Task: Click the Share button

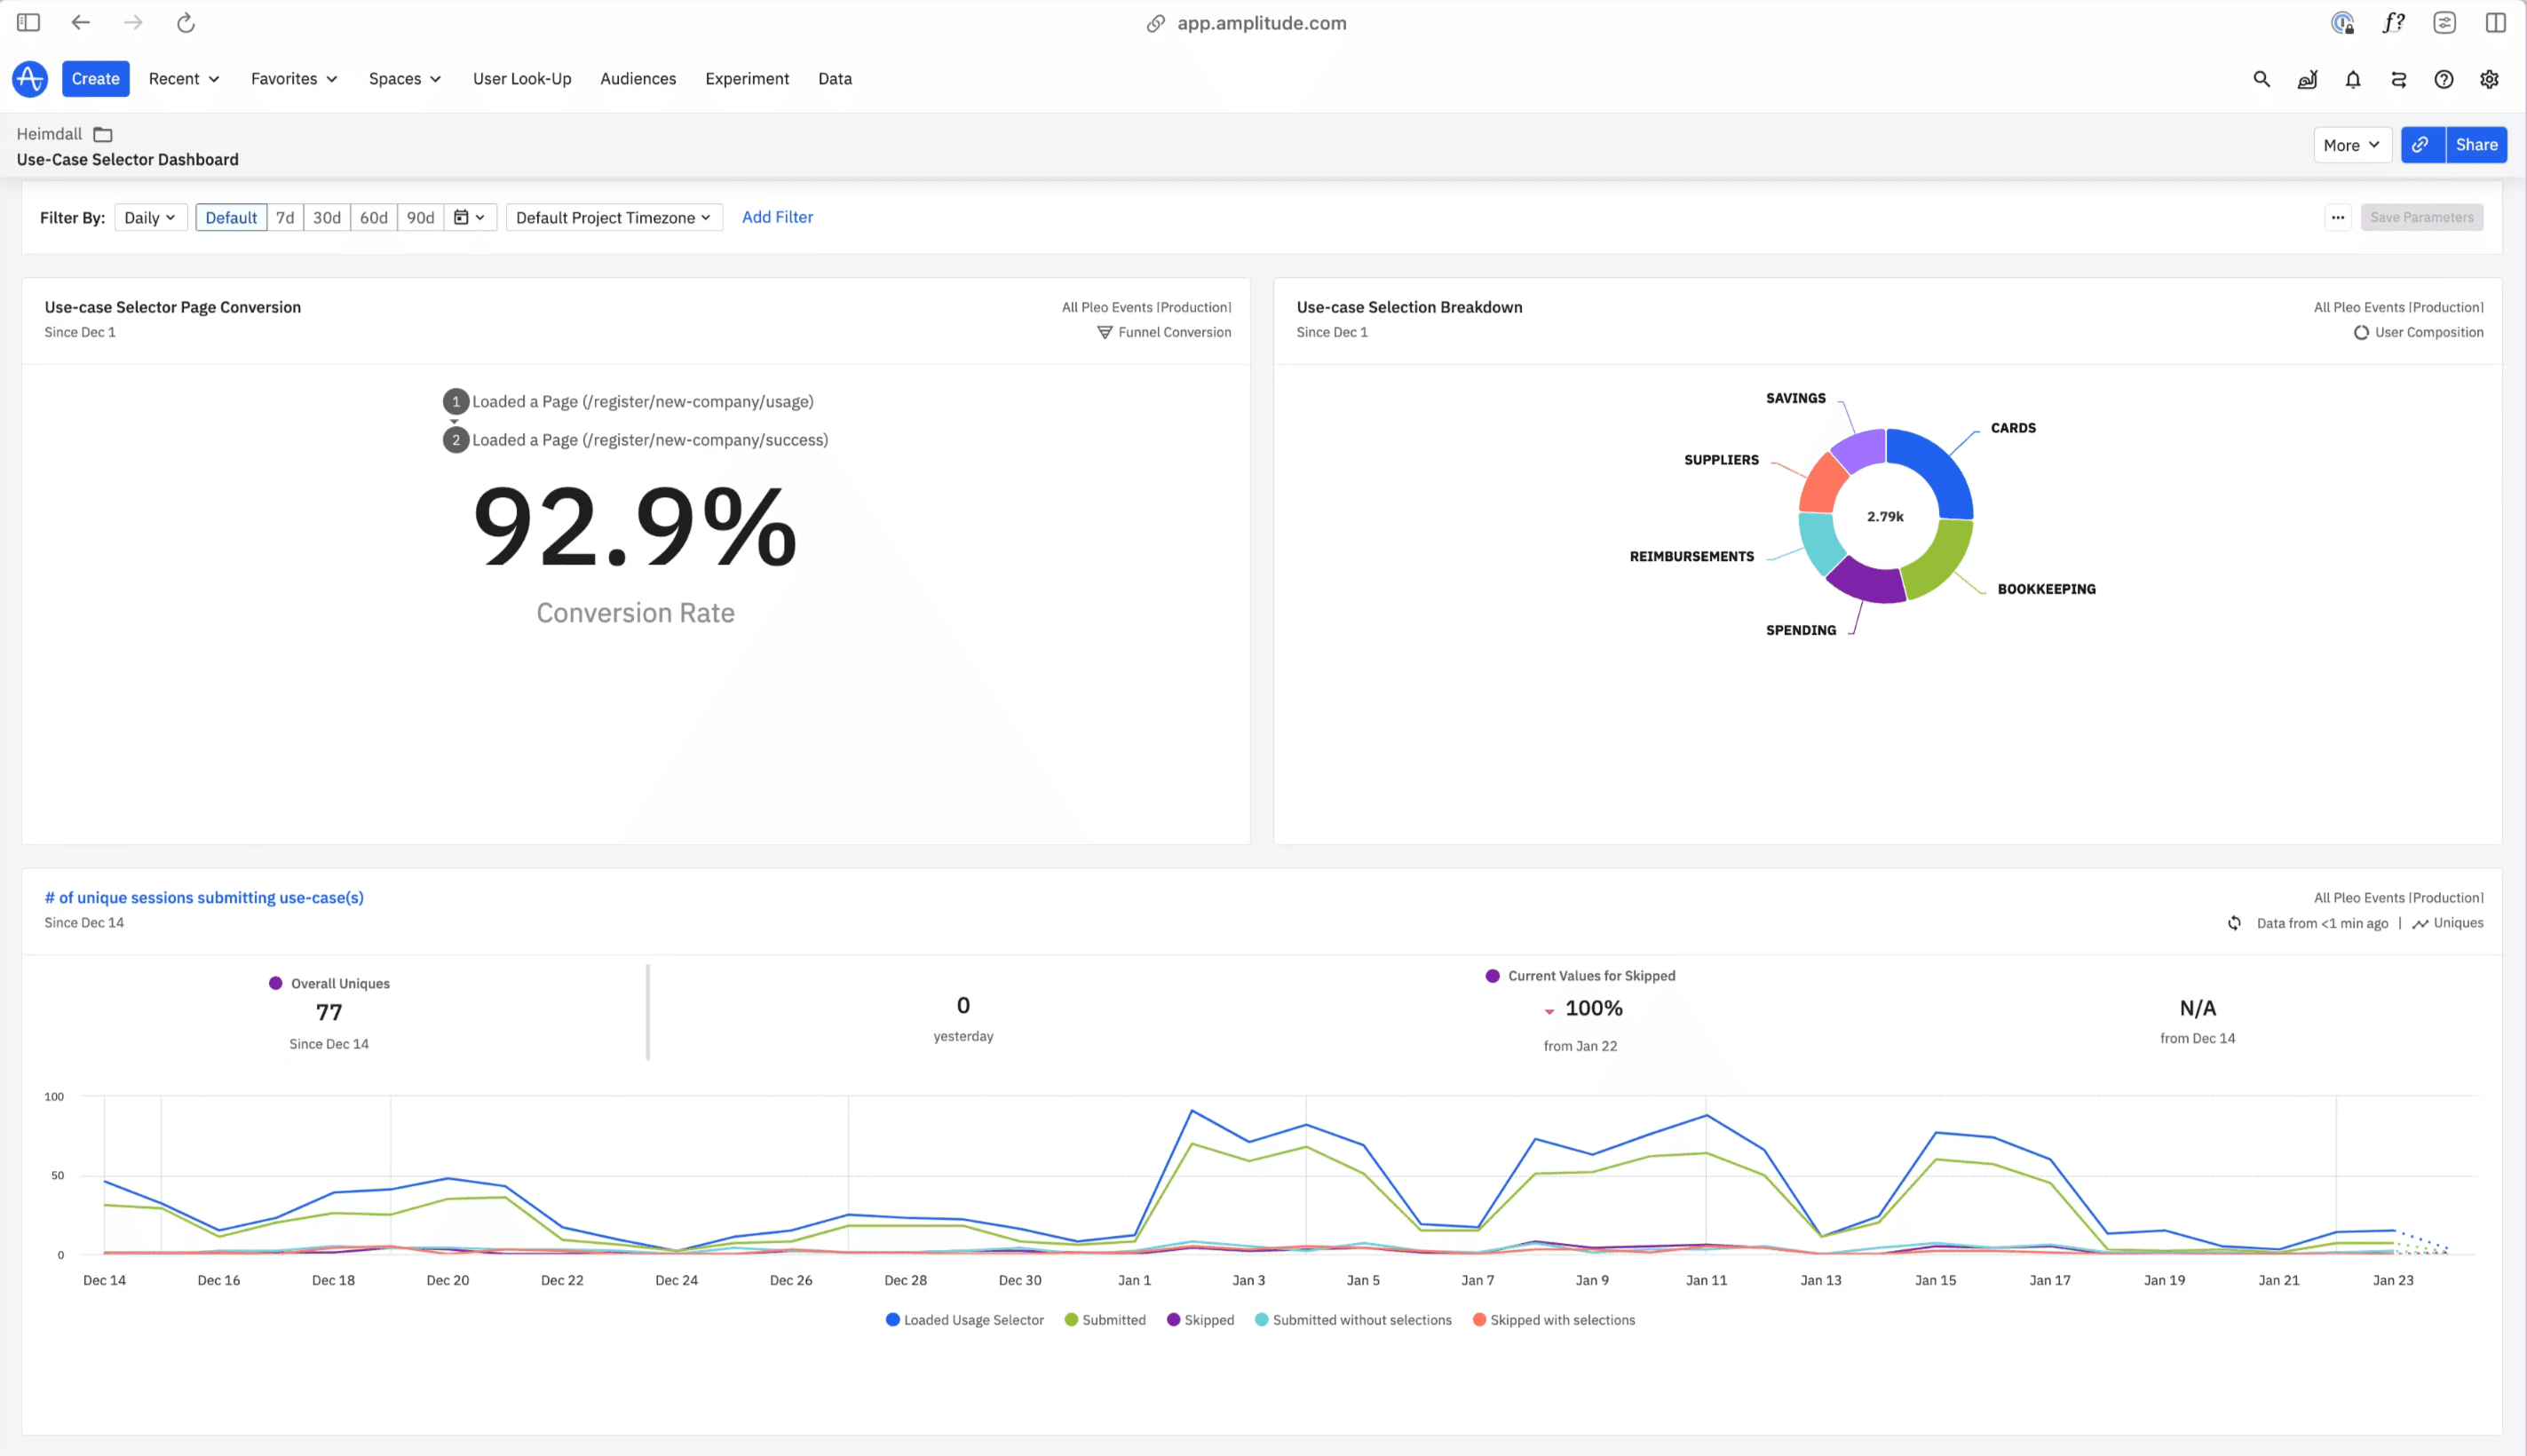Action: 2476,145
